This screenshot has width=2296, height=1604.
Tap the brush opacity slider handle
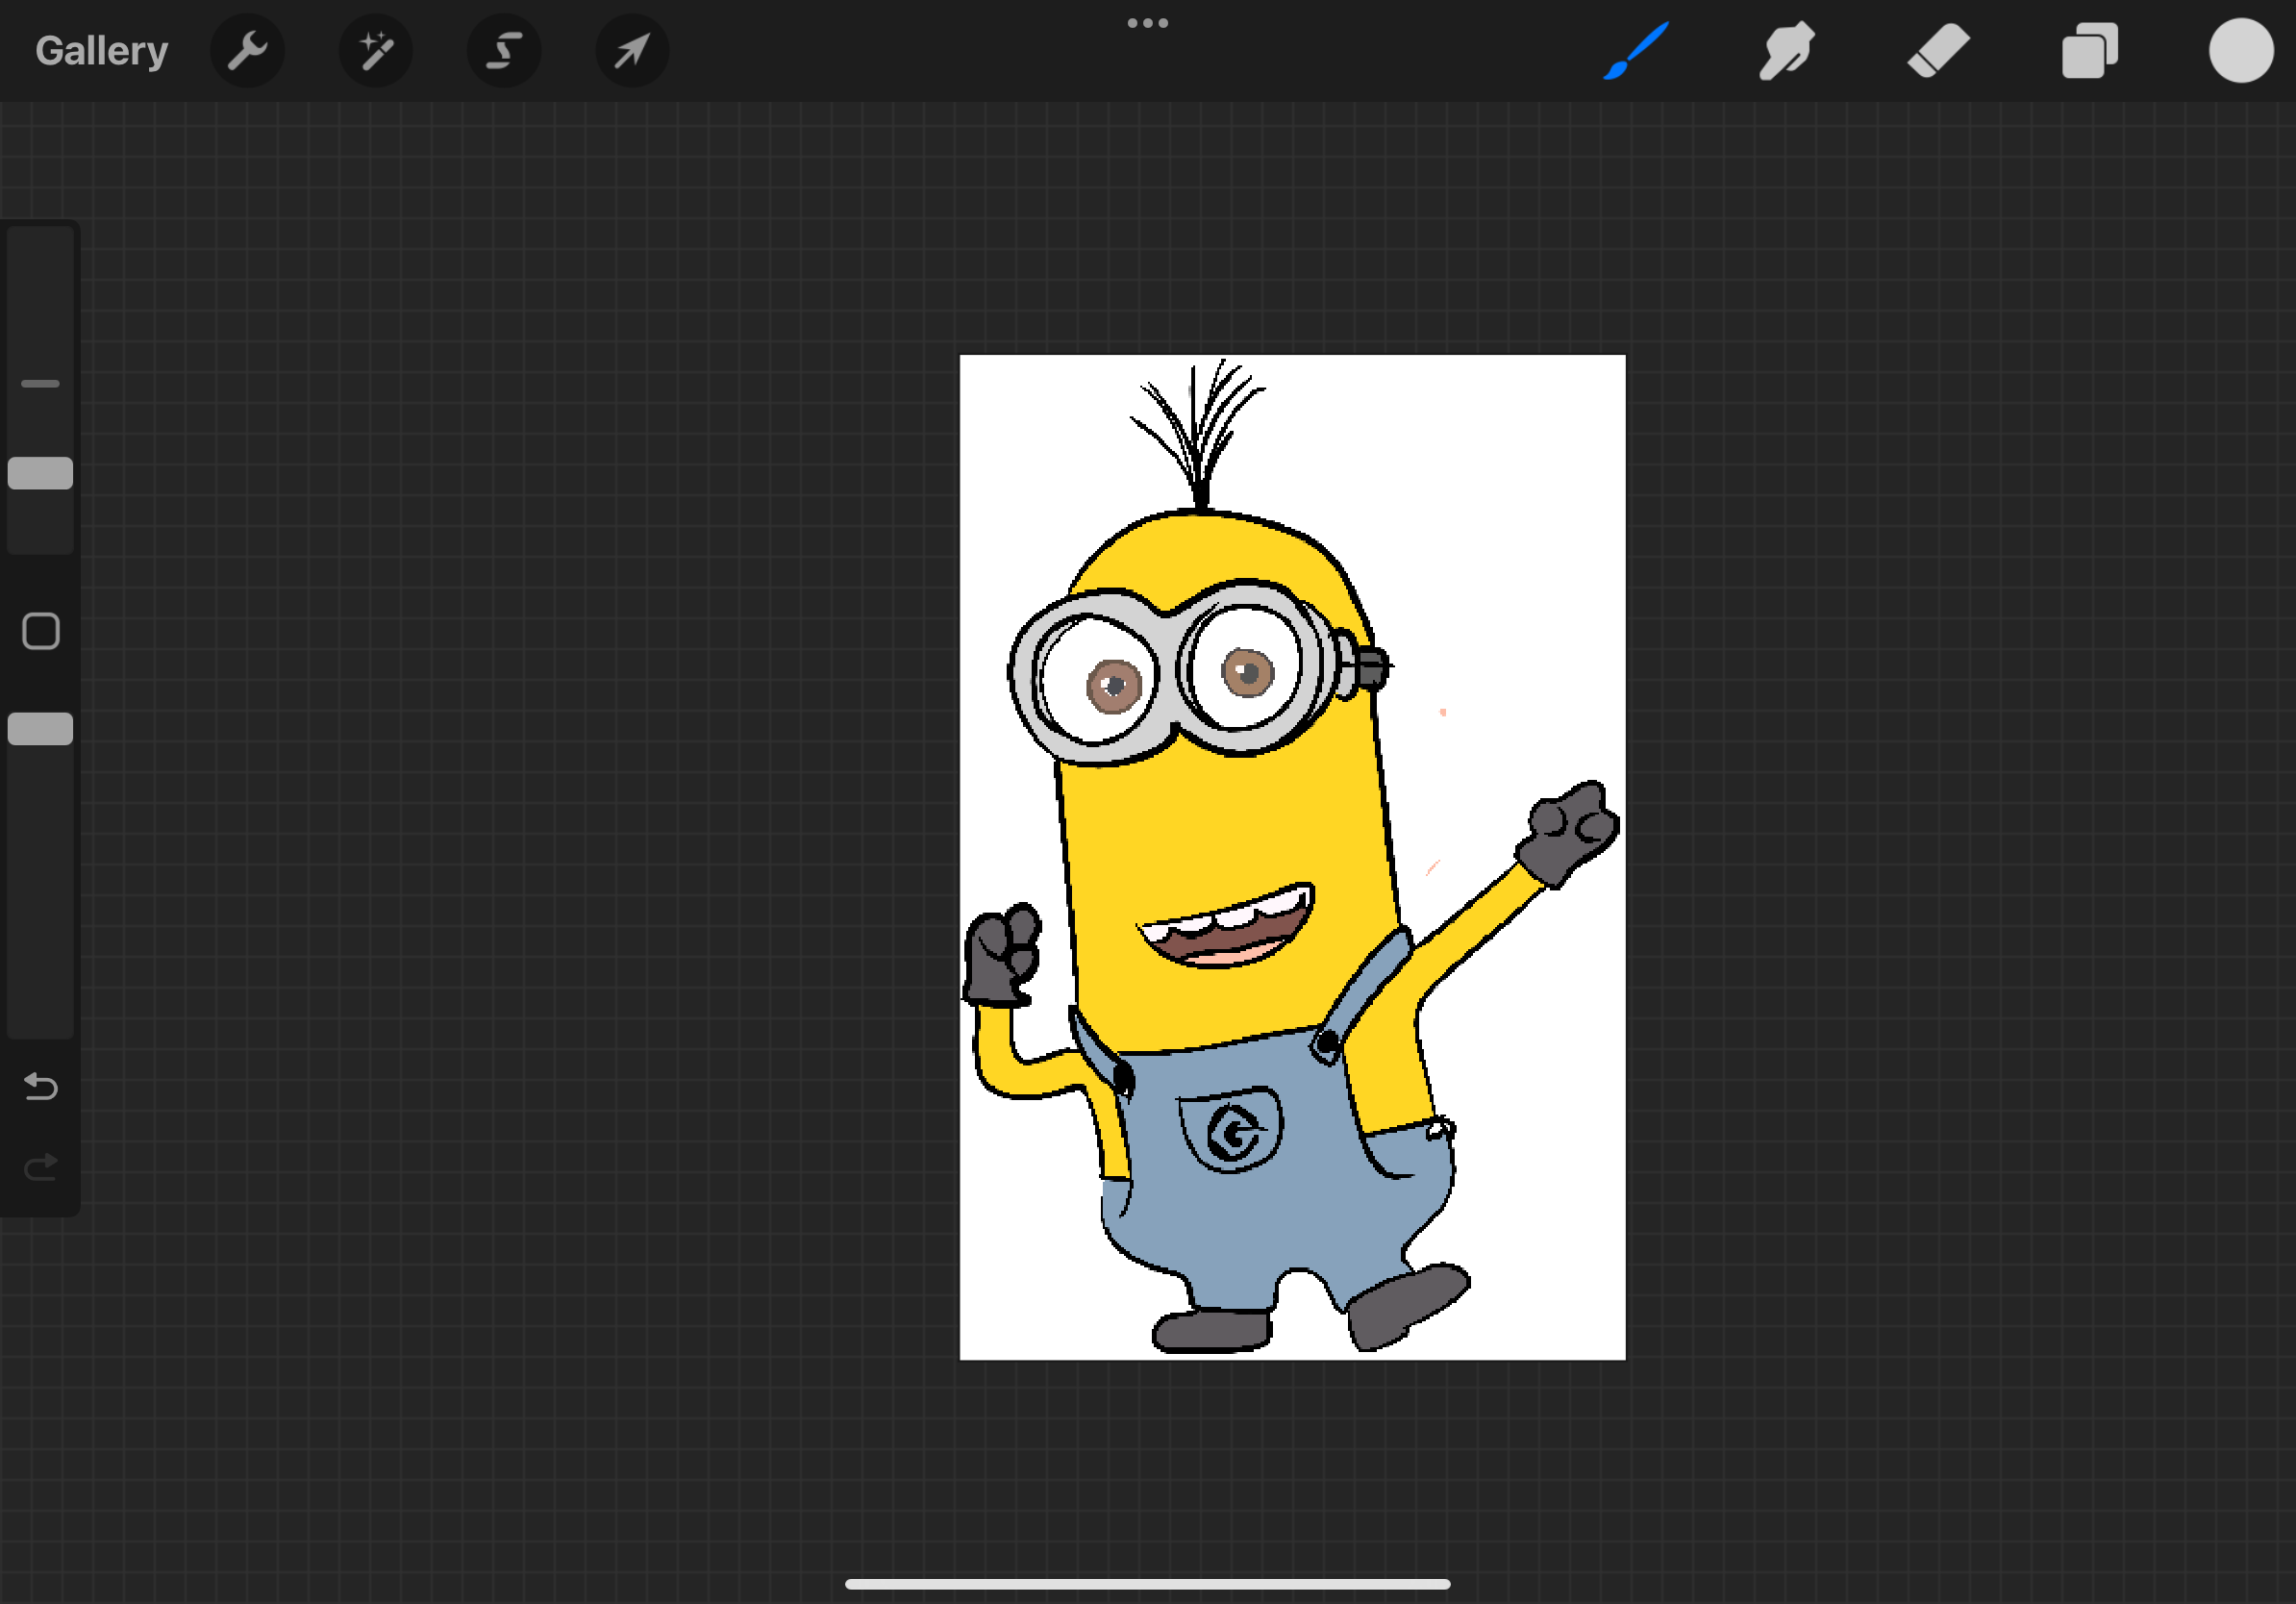point(40,729)
